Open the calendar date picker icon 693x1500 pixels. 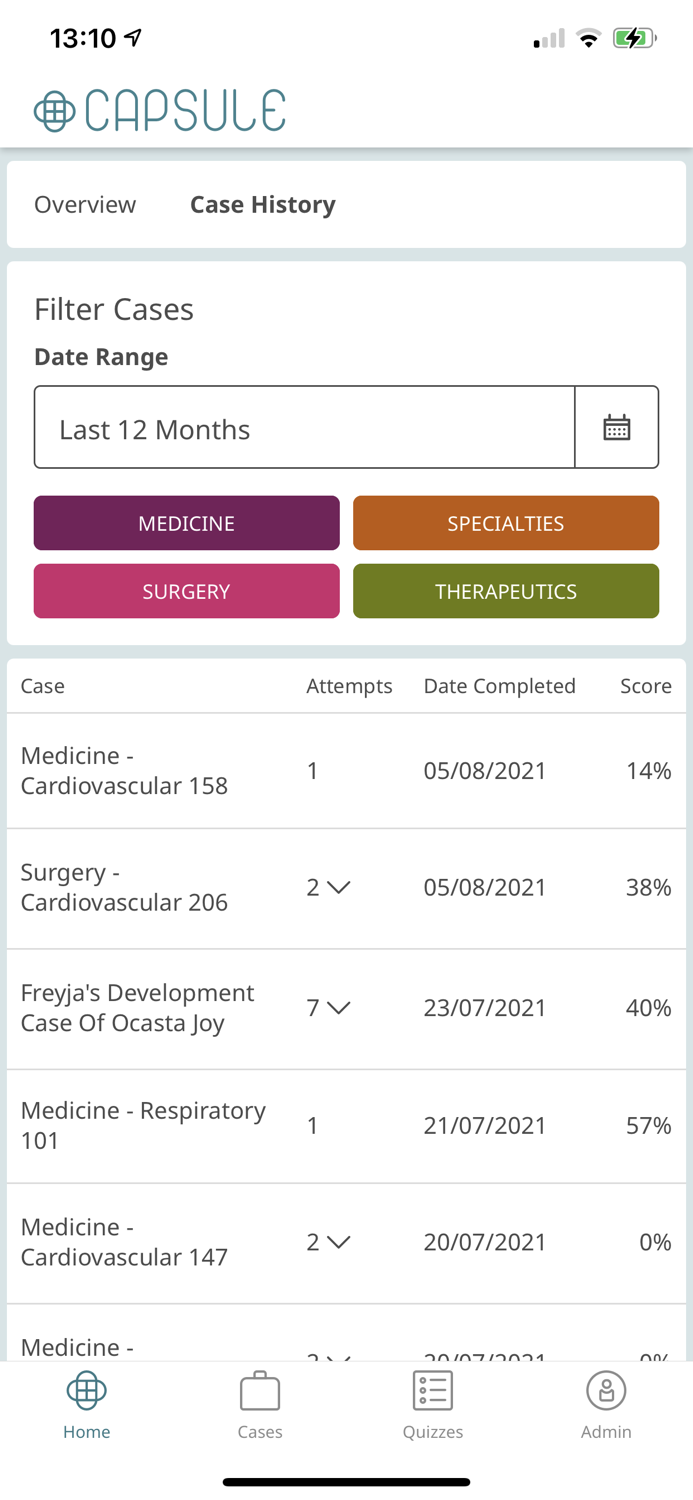pyautogui.click(x=617, y=426)
